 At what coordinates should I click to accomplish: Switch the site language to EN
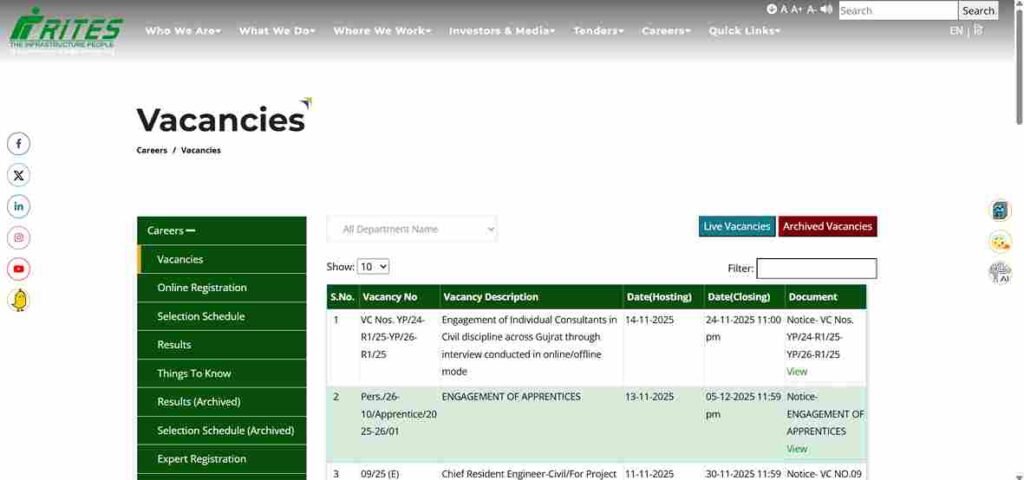click(956, 31)
